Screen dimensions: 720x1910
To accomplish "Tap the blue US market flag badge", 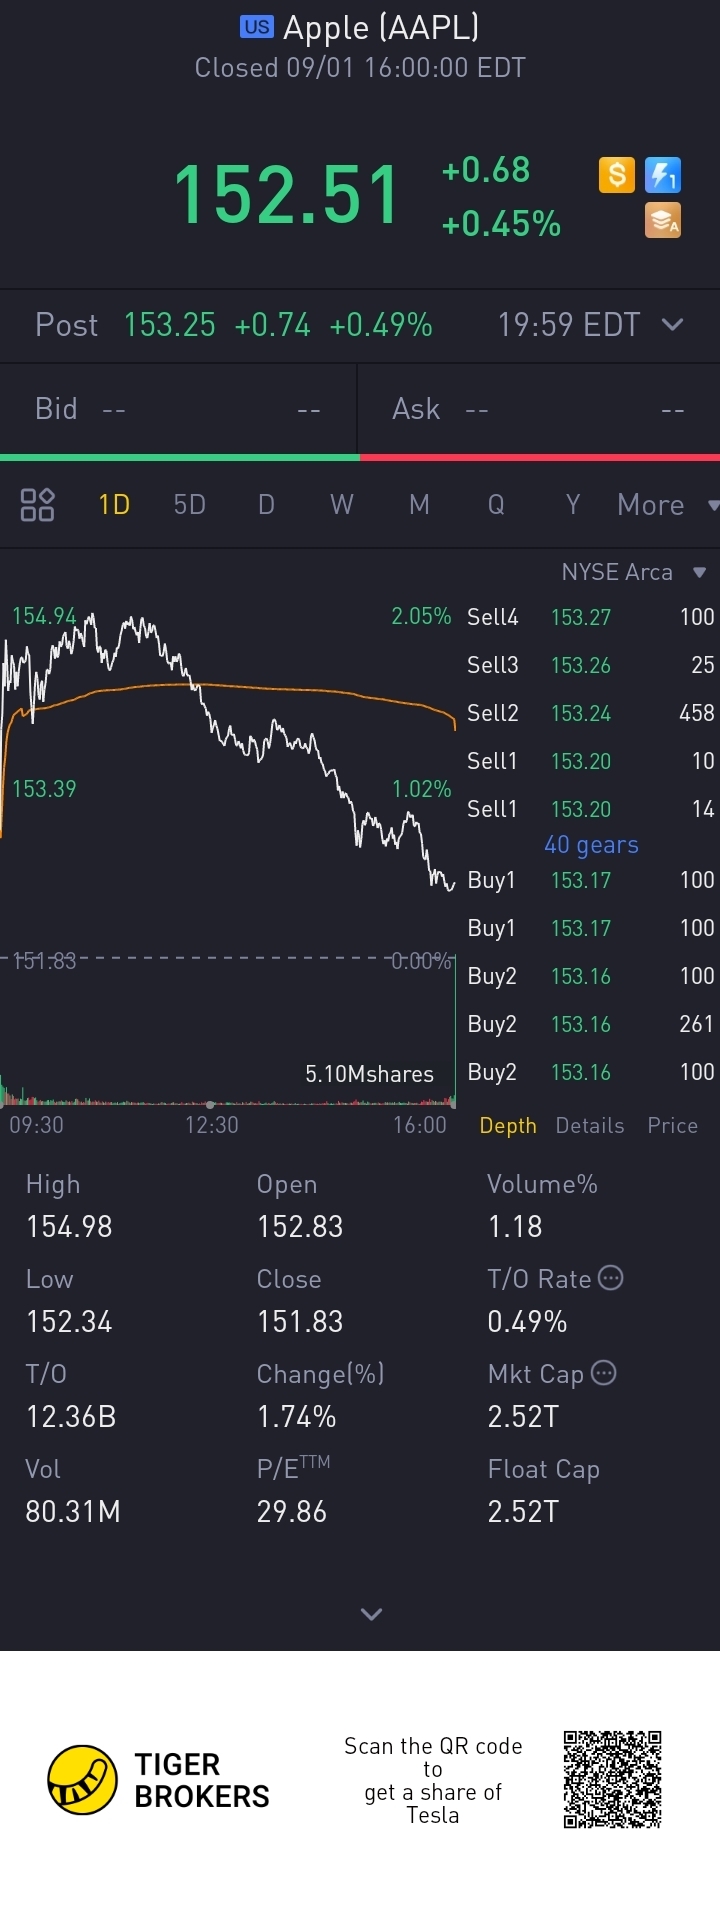I will click(x=256, y=27).
